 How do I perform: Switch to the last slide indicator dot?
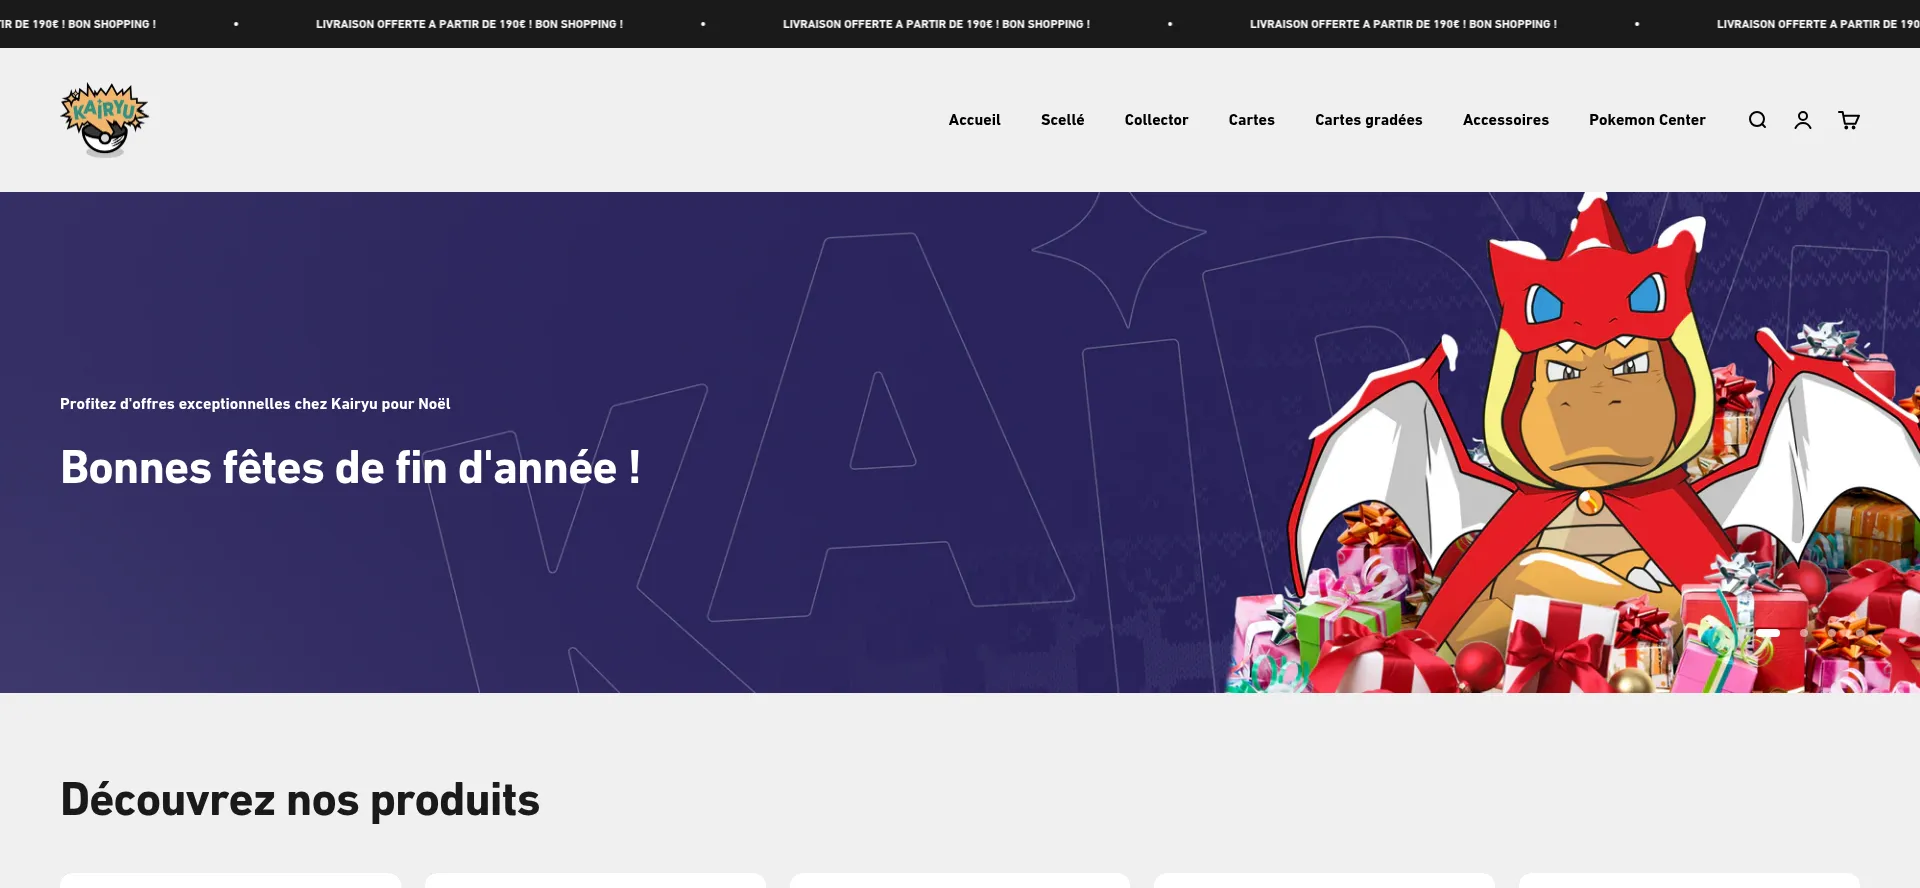1860,633
